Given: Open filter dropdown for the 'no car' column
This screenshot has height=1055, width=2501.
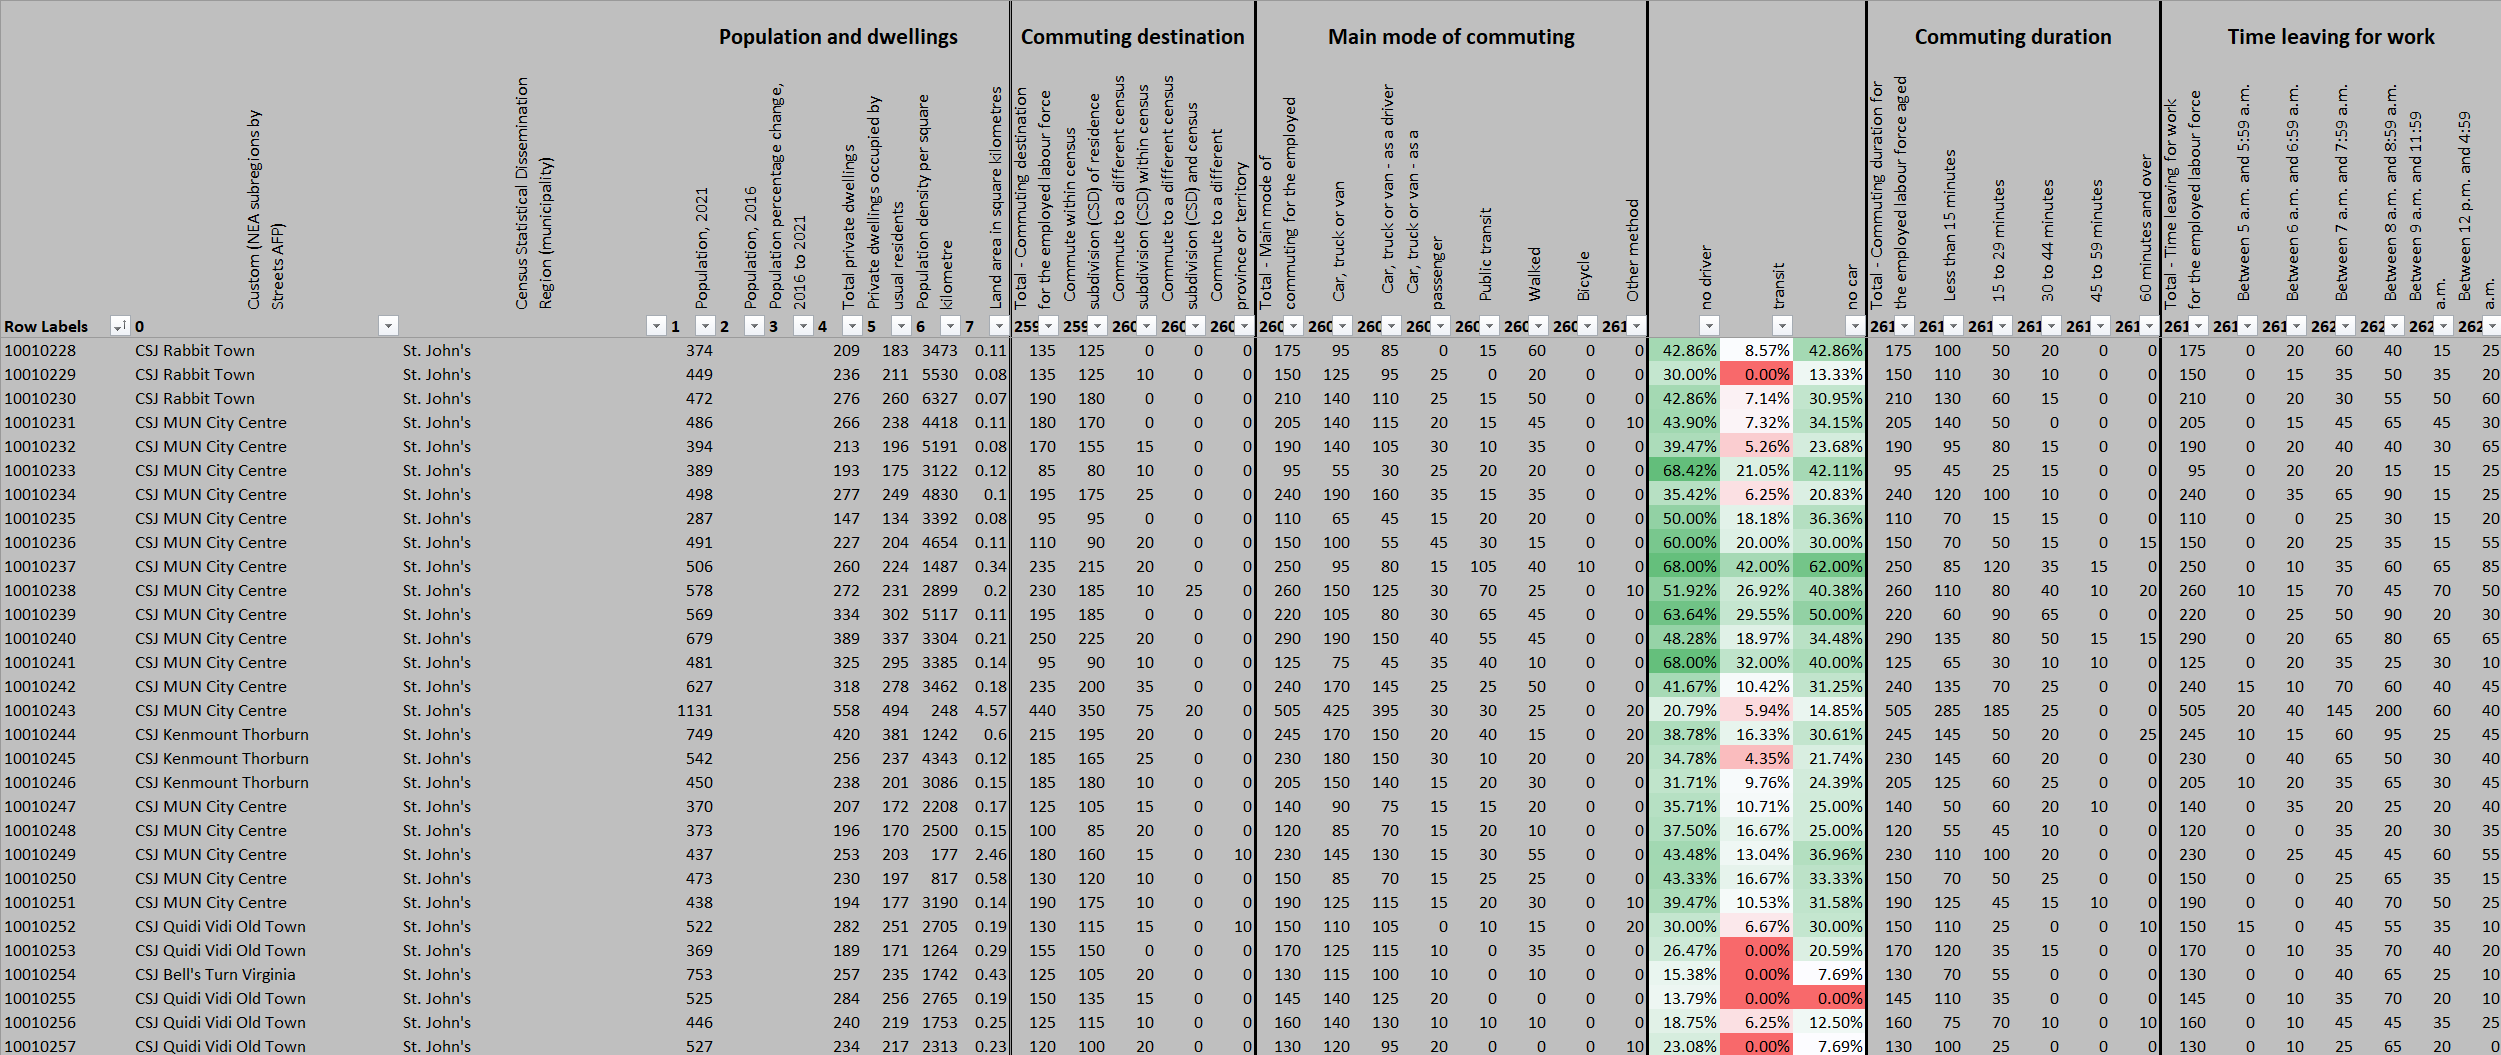Looking at the screenshot, I should [x=1854, y=326].
